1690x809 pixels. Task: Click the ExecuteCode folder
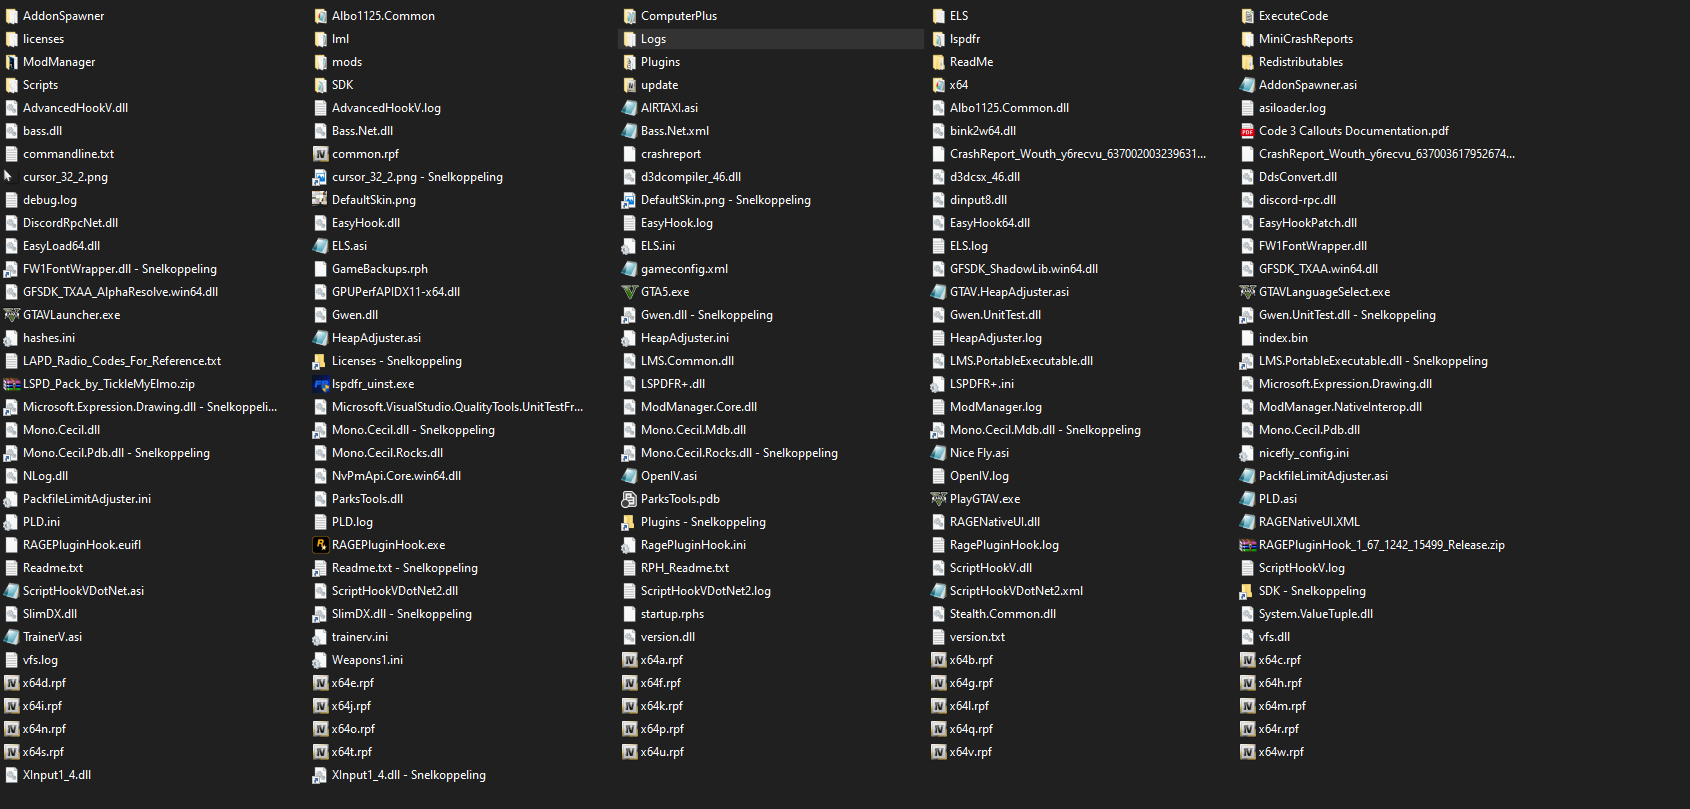(1284, 16)
